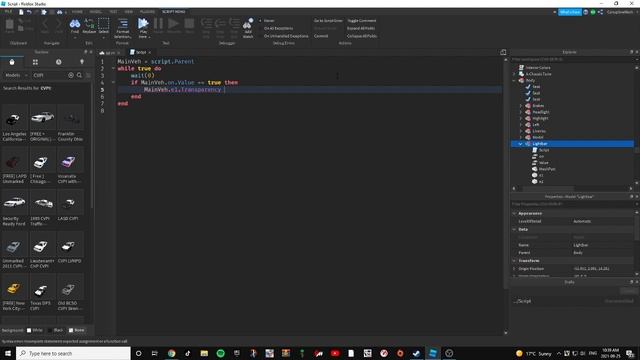Open YouTube app from the taskbar
Viewport: 640px width, 360px height.
[335, 353]
